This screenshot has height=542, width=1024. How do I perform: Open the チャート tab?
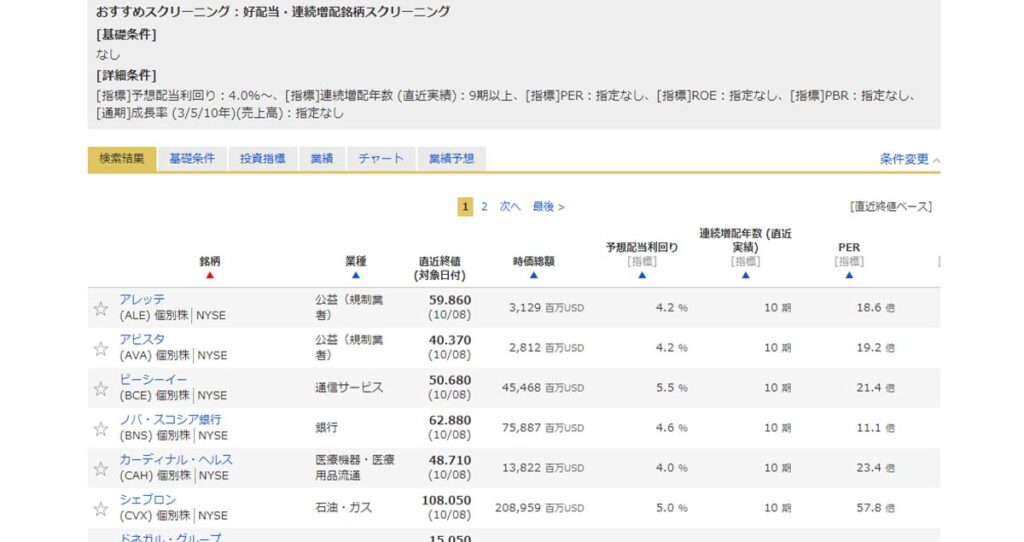tap(381, 159)
